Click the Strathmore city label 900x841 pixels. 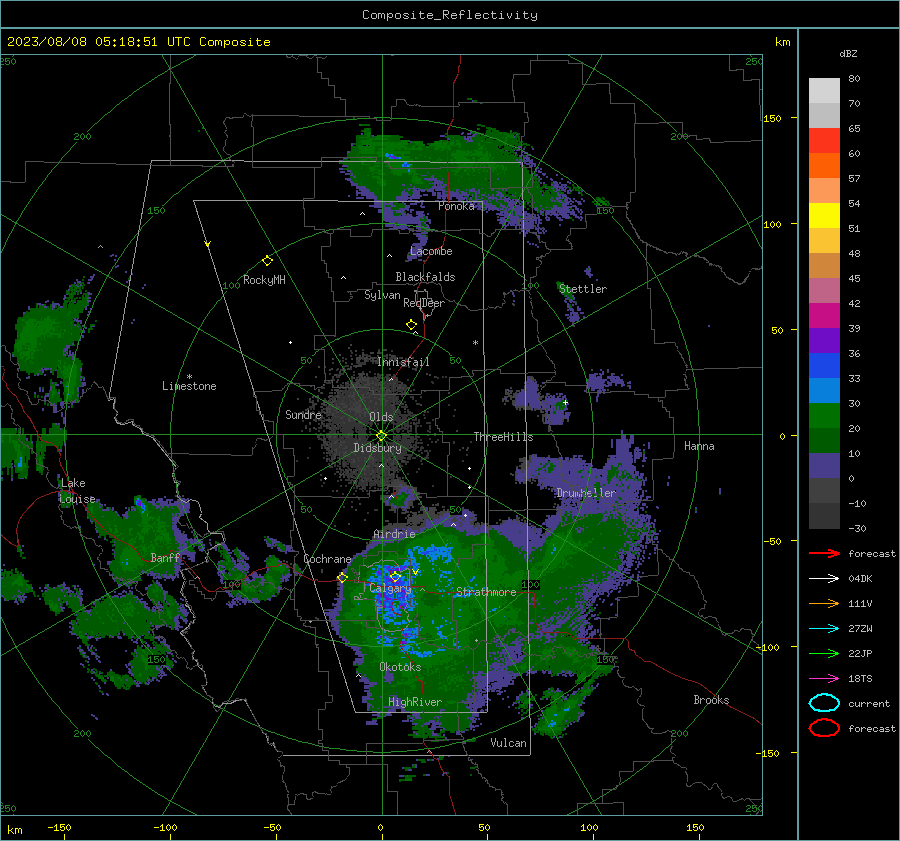(486, 592)
